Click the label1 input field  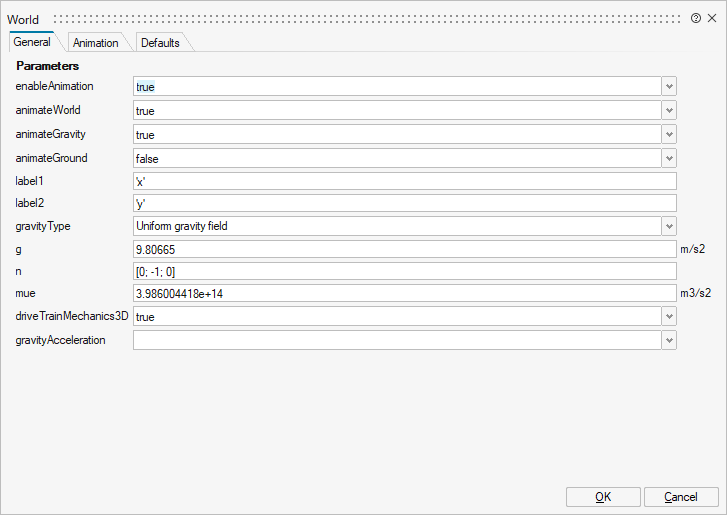coord(405,181)
